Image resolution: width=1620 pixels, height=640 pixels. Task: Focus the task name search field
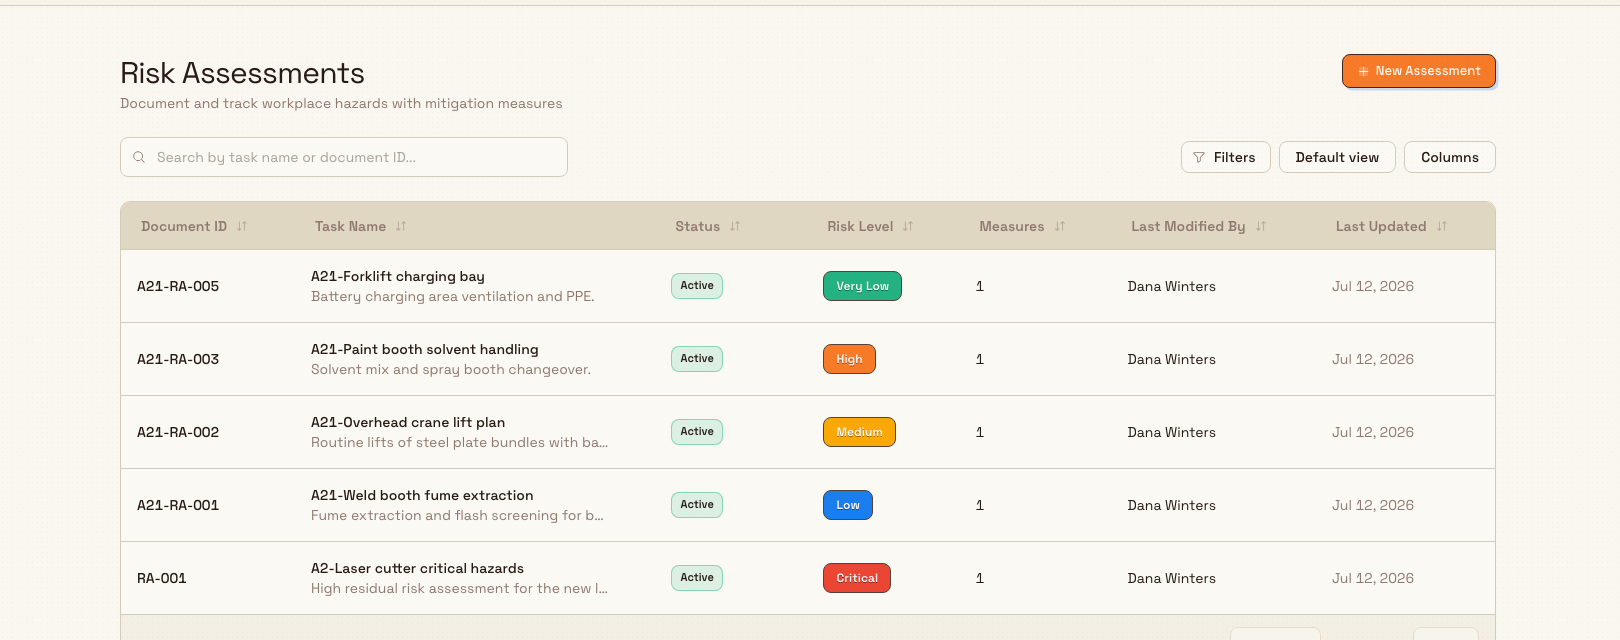[x=344, y=157]
